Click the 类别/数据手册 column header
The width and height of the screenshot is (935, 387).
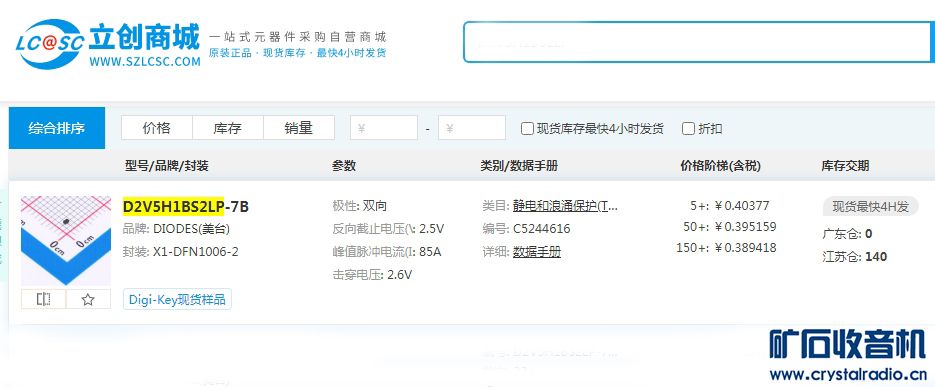tap(519, 166)
